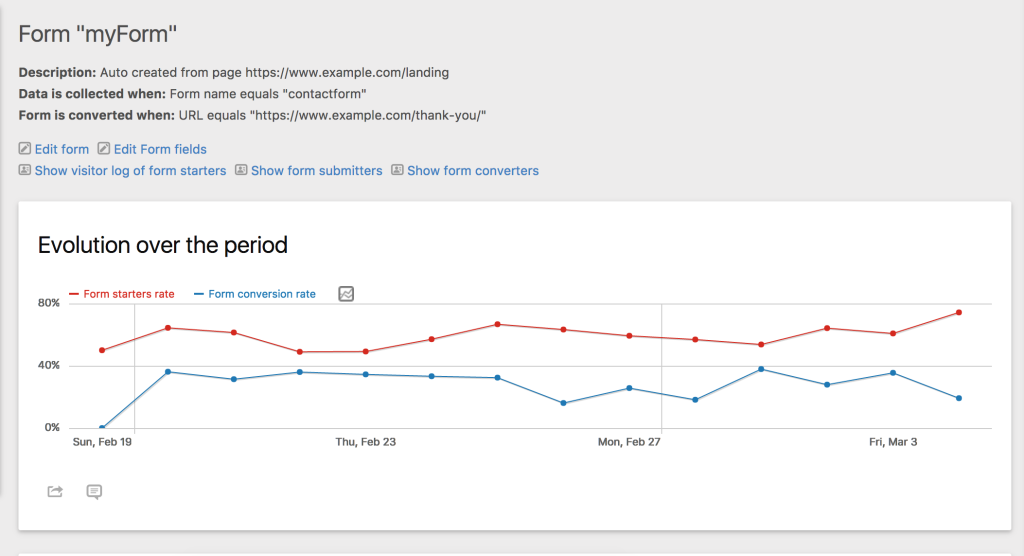Show visitor log of form starters
This screenshot has height=556, width=1024.
(130, 171)
